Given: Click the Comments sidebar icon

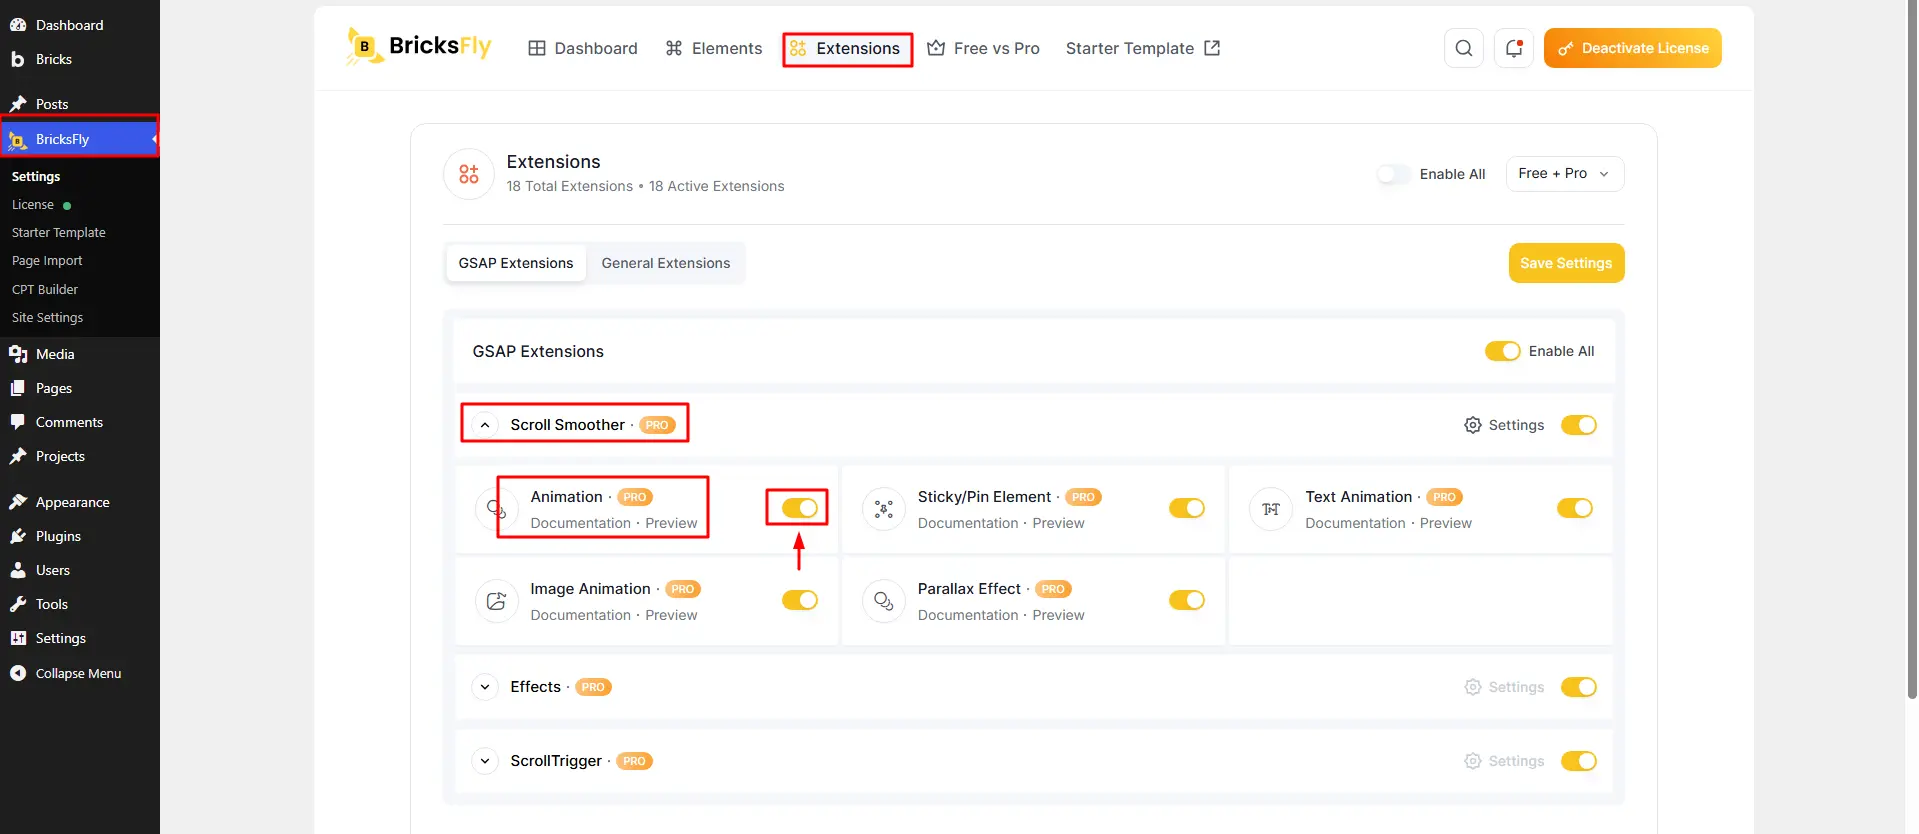Looking at the screenshot, I should click(18, 422).
